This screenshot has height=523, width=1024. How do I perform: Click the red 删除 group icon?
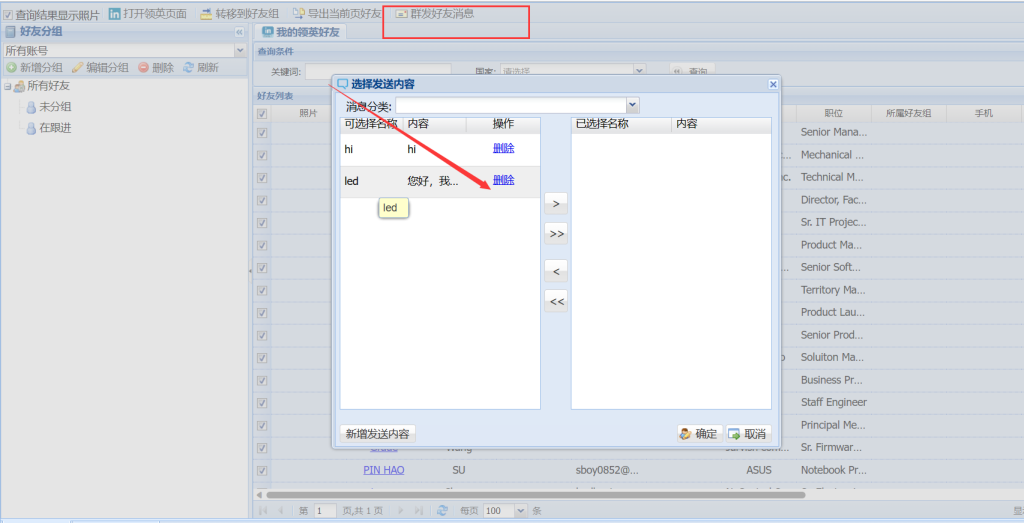coord(144,68)
